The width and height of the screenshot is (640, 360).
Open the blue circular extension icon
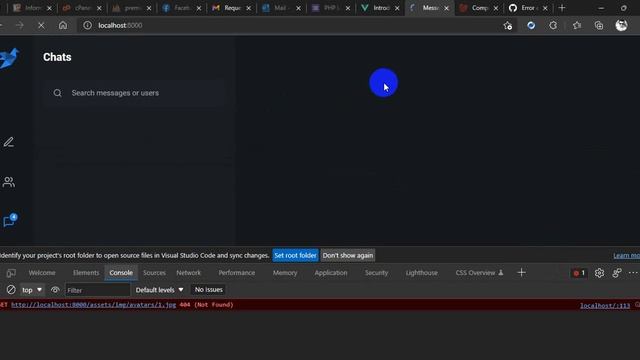click(x=531, y=25)
